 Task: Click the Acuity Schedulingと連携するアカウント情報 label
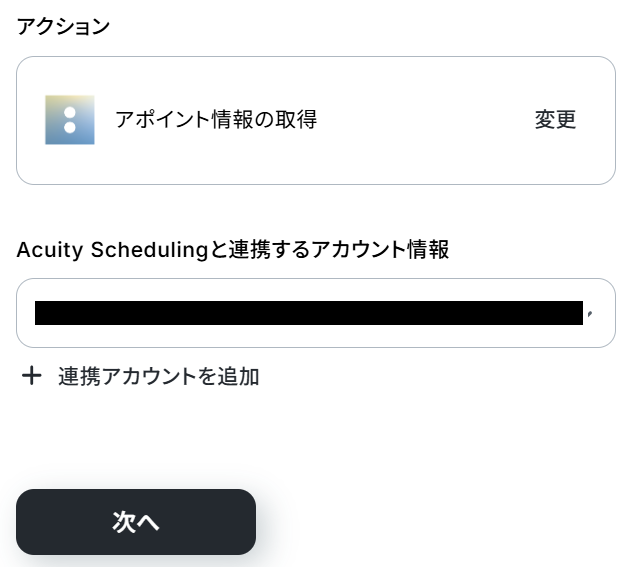tap(232, 250)
